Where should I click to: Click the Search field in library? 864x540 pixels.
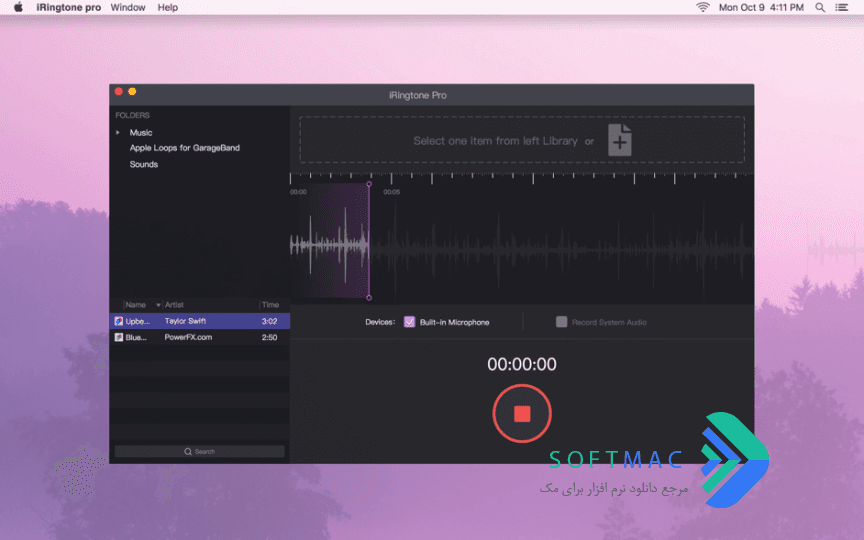(199, 451)
